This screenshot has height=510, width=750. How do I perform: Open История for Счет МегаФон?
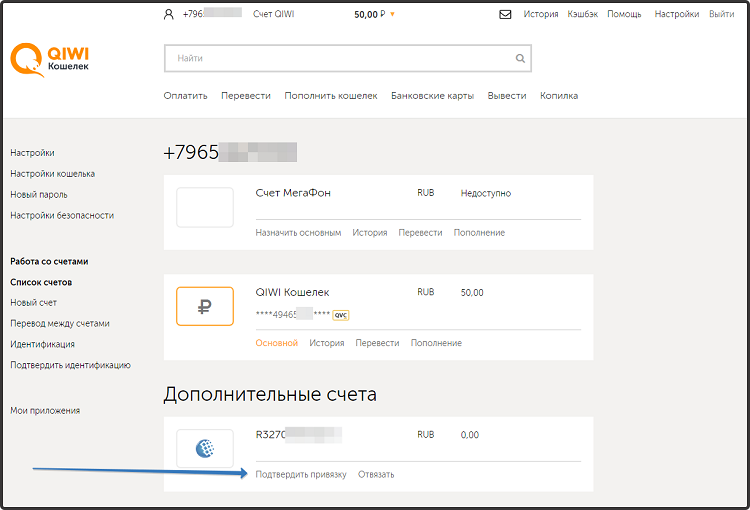(x=370, y=233)
